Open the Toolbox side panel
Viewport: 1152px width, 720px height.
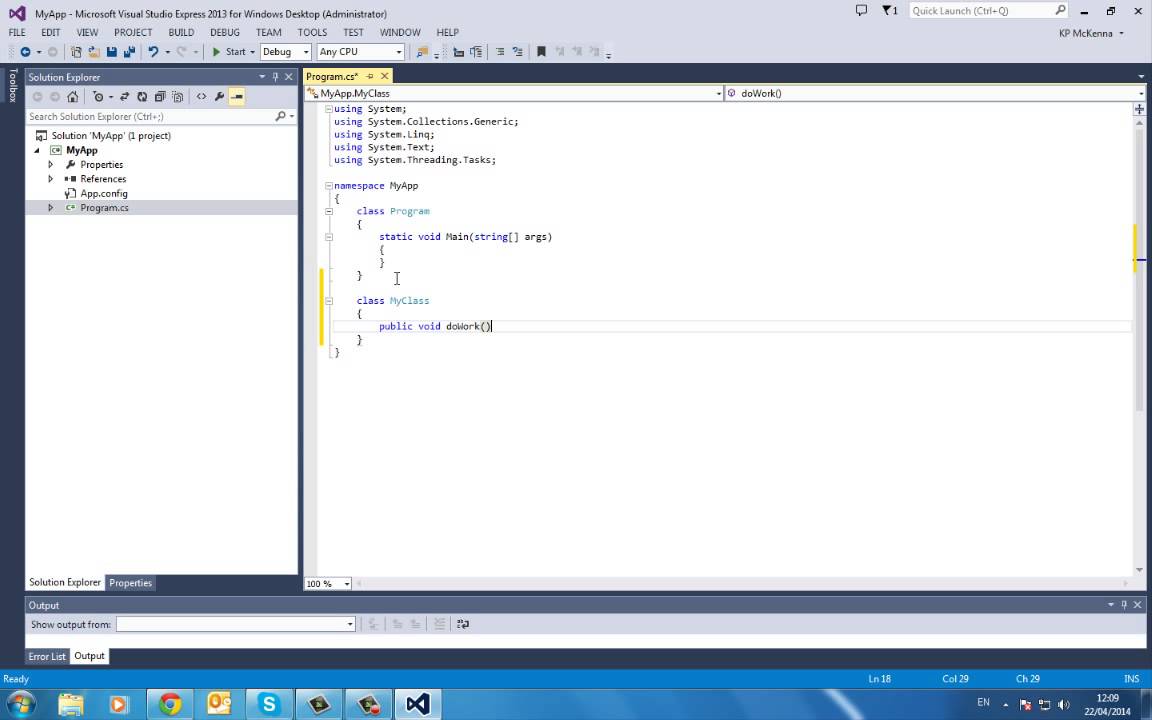pyautogui.click(x=12, y=84)
